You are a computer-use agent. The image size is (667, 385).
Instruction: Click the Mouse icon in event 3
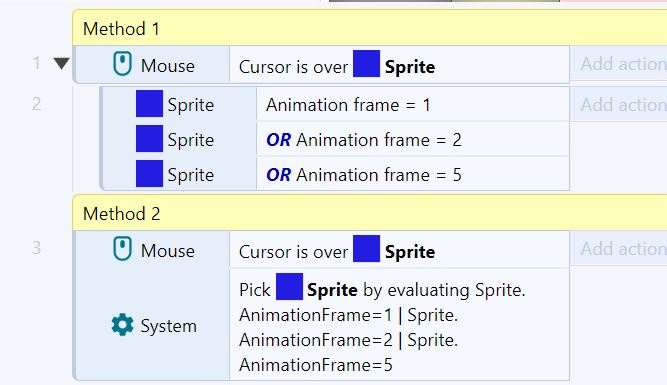123,249
